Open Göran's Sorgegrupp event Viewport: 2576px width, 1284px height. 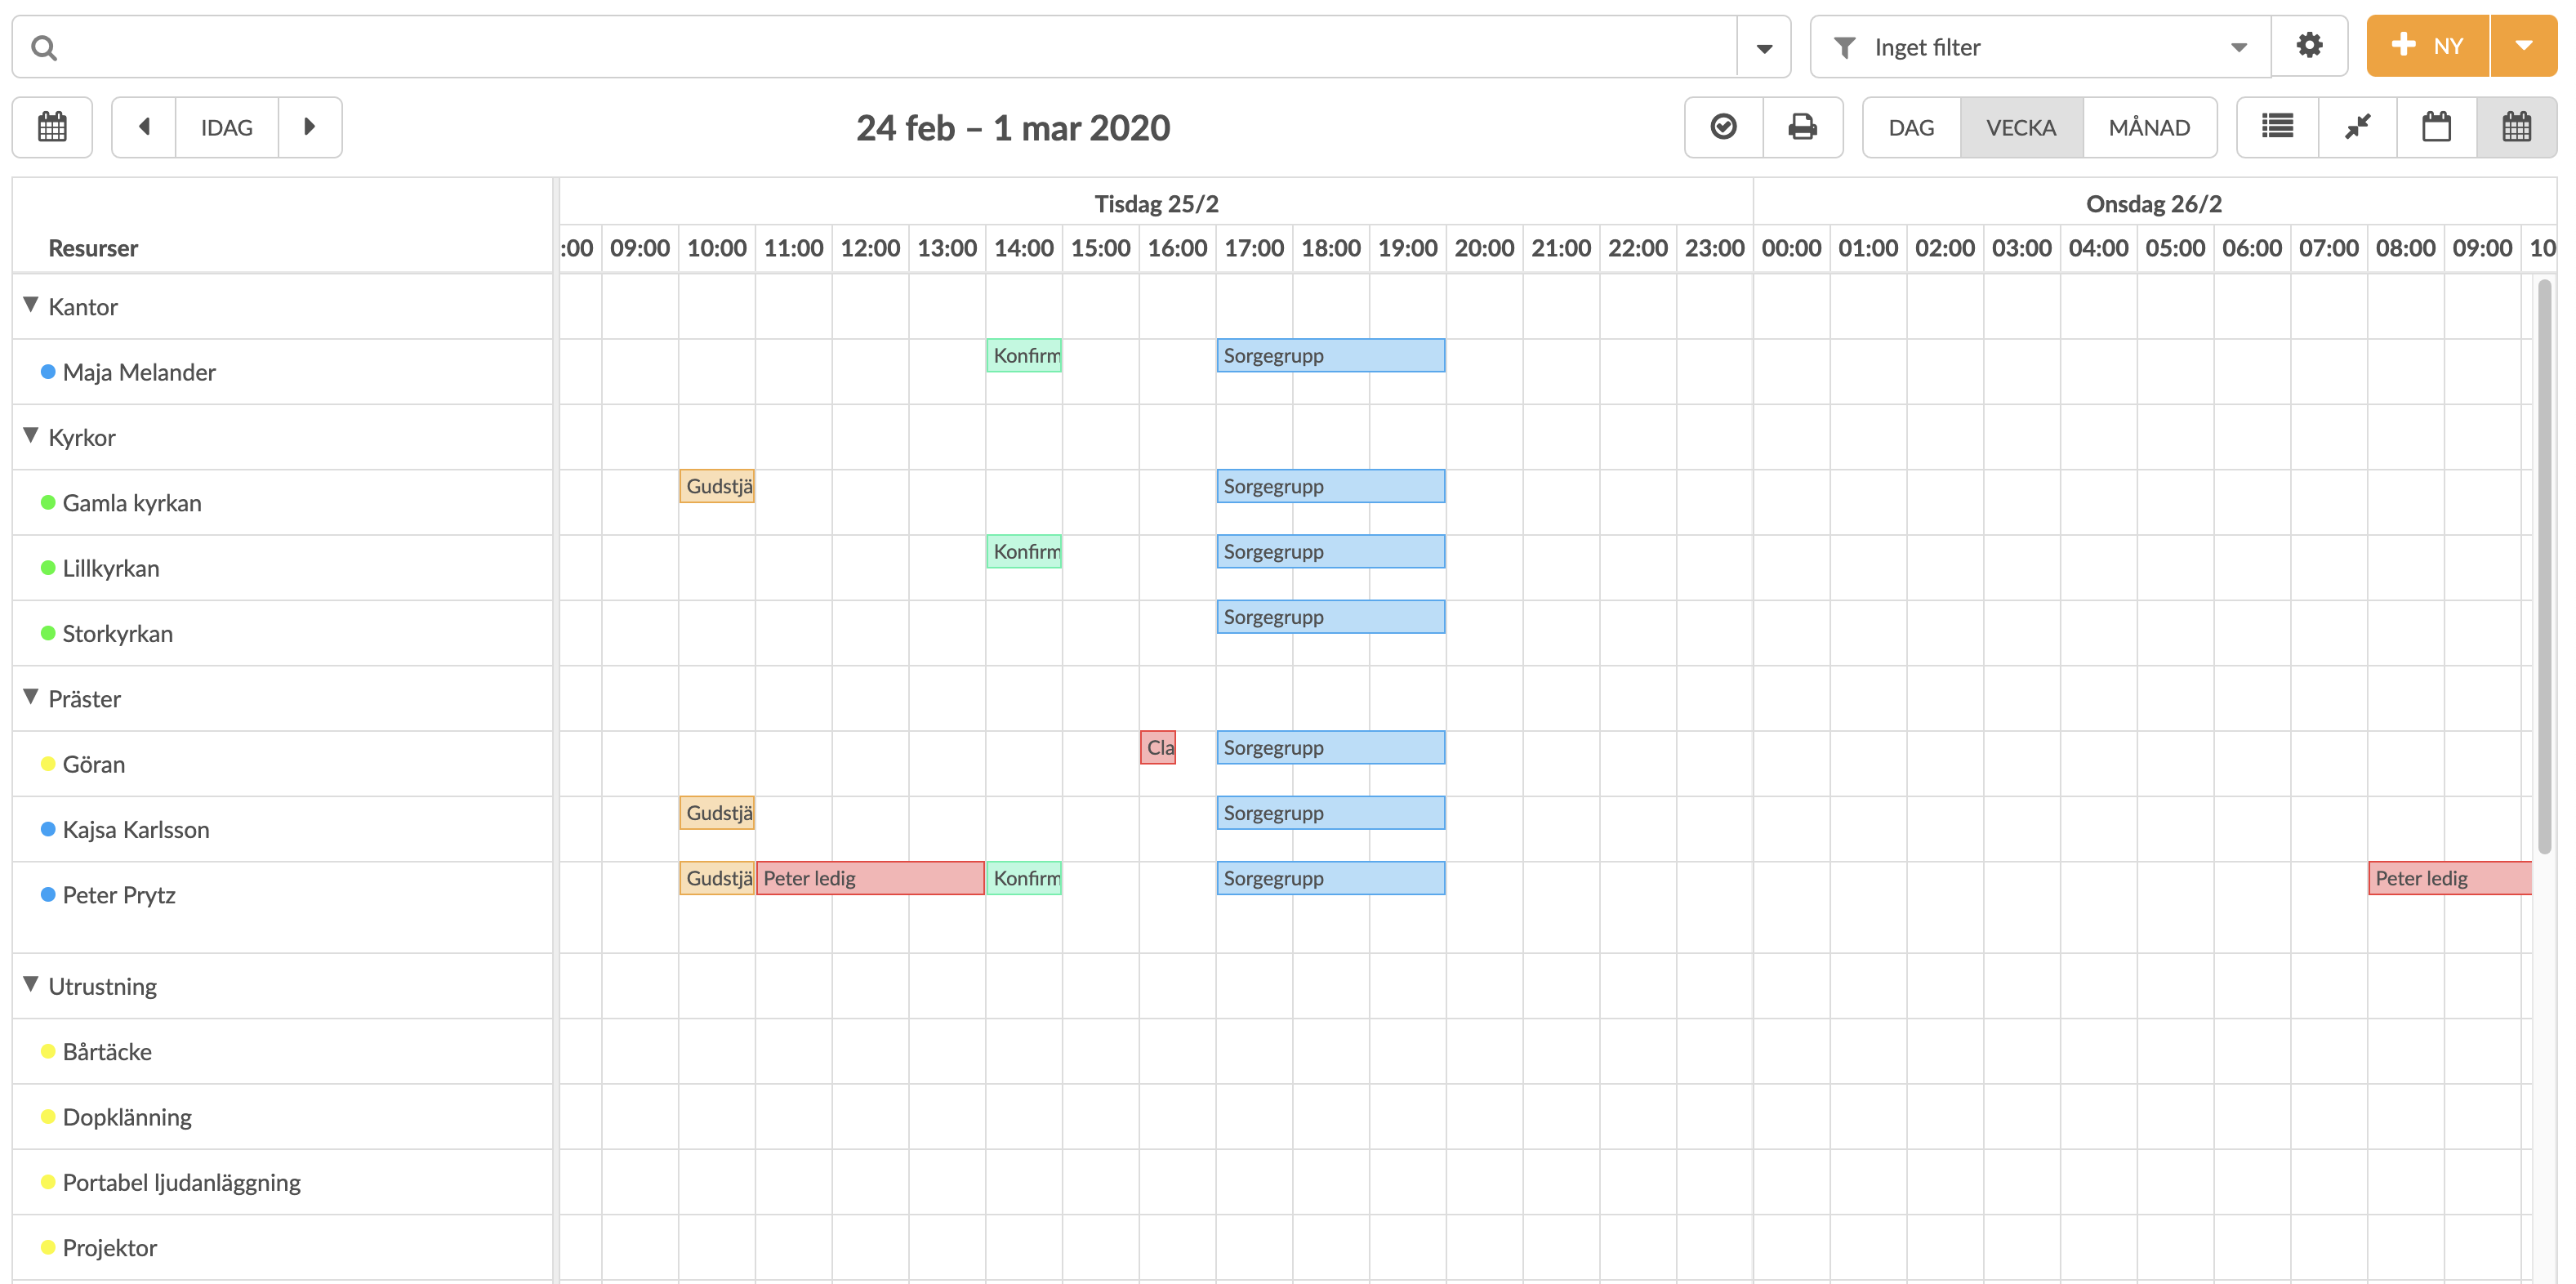coord(1331,747)
